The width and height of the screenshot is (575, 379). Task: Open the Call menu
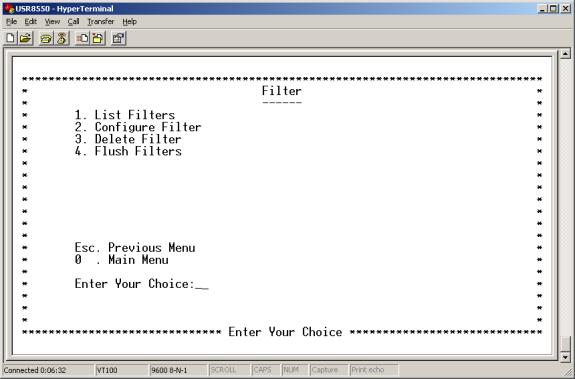click(73, 22)
